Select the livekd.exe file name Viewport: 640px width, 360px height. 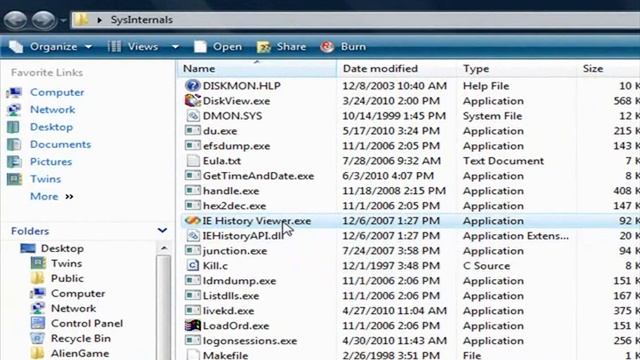(x=229, y=311)
